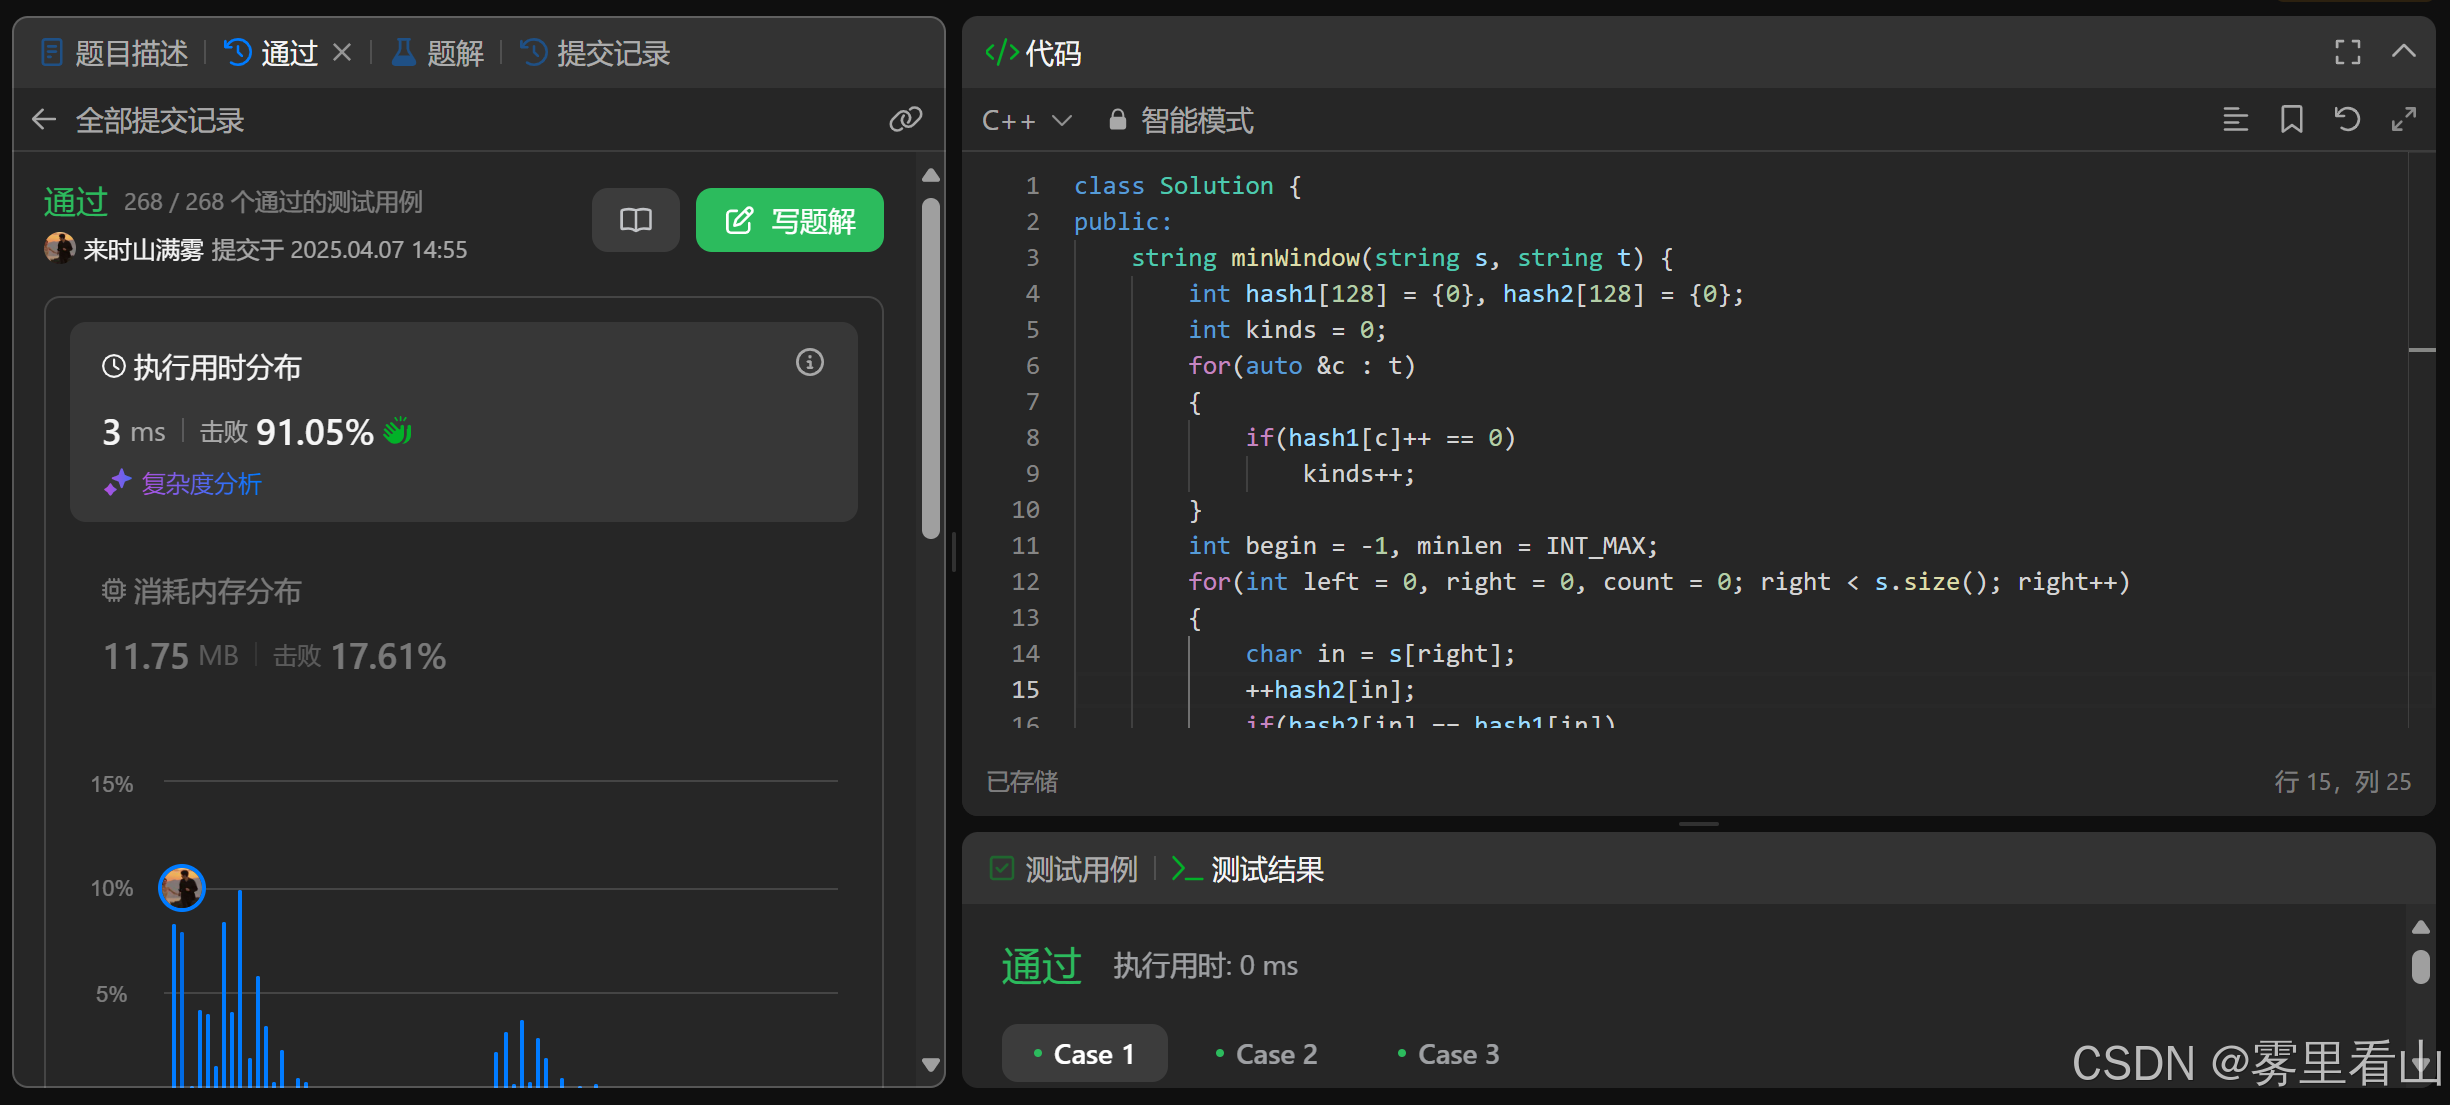Open the C++ language dropdown
The image size is (2450, 1105).
(x=1026, y=120)
